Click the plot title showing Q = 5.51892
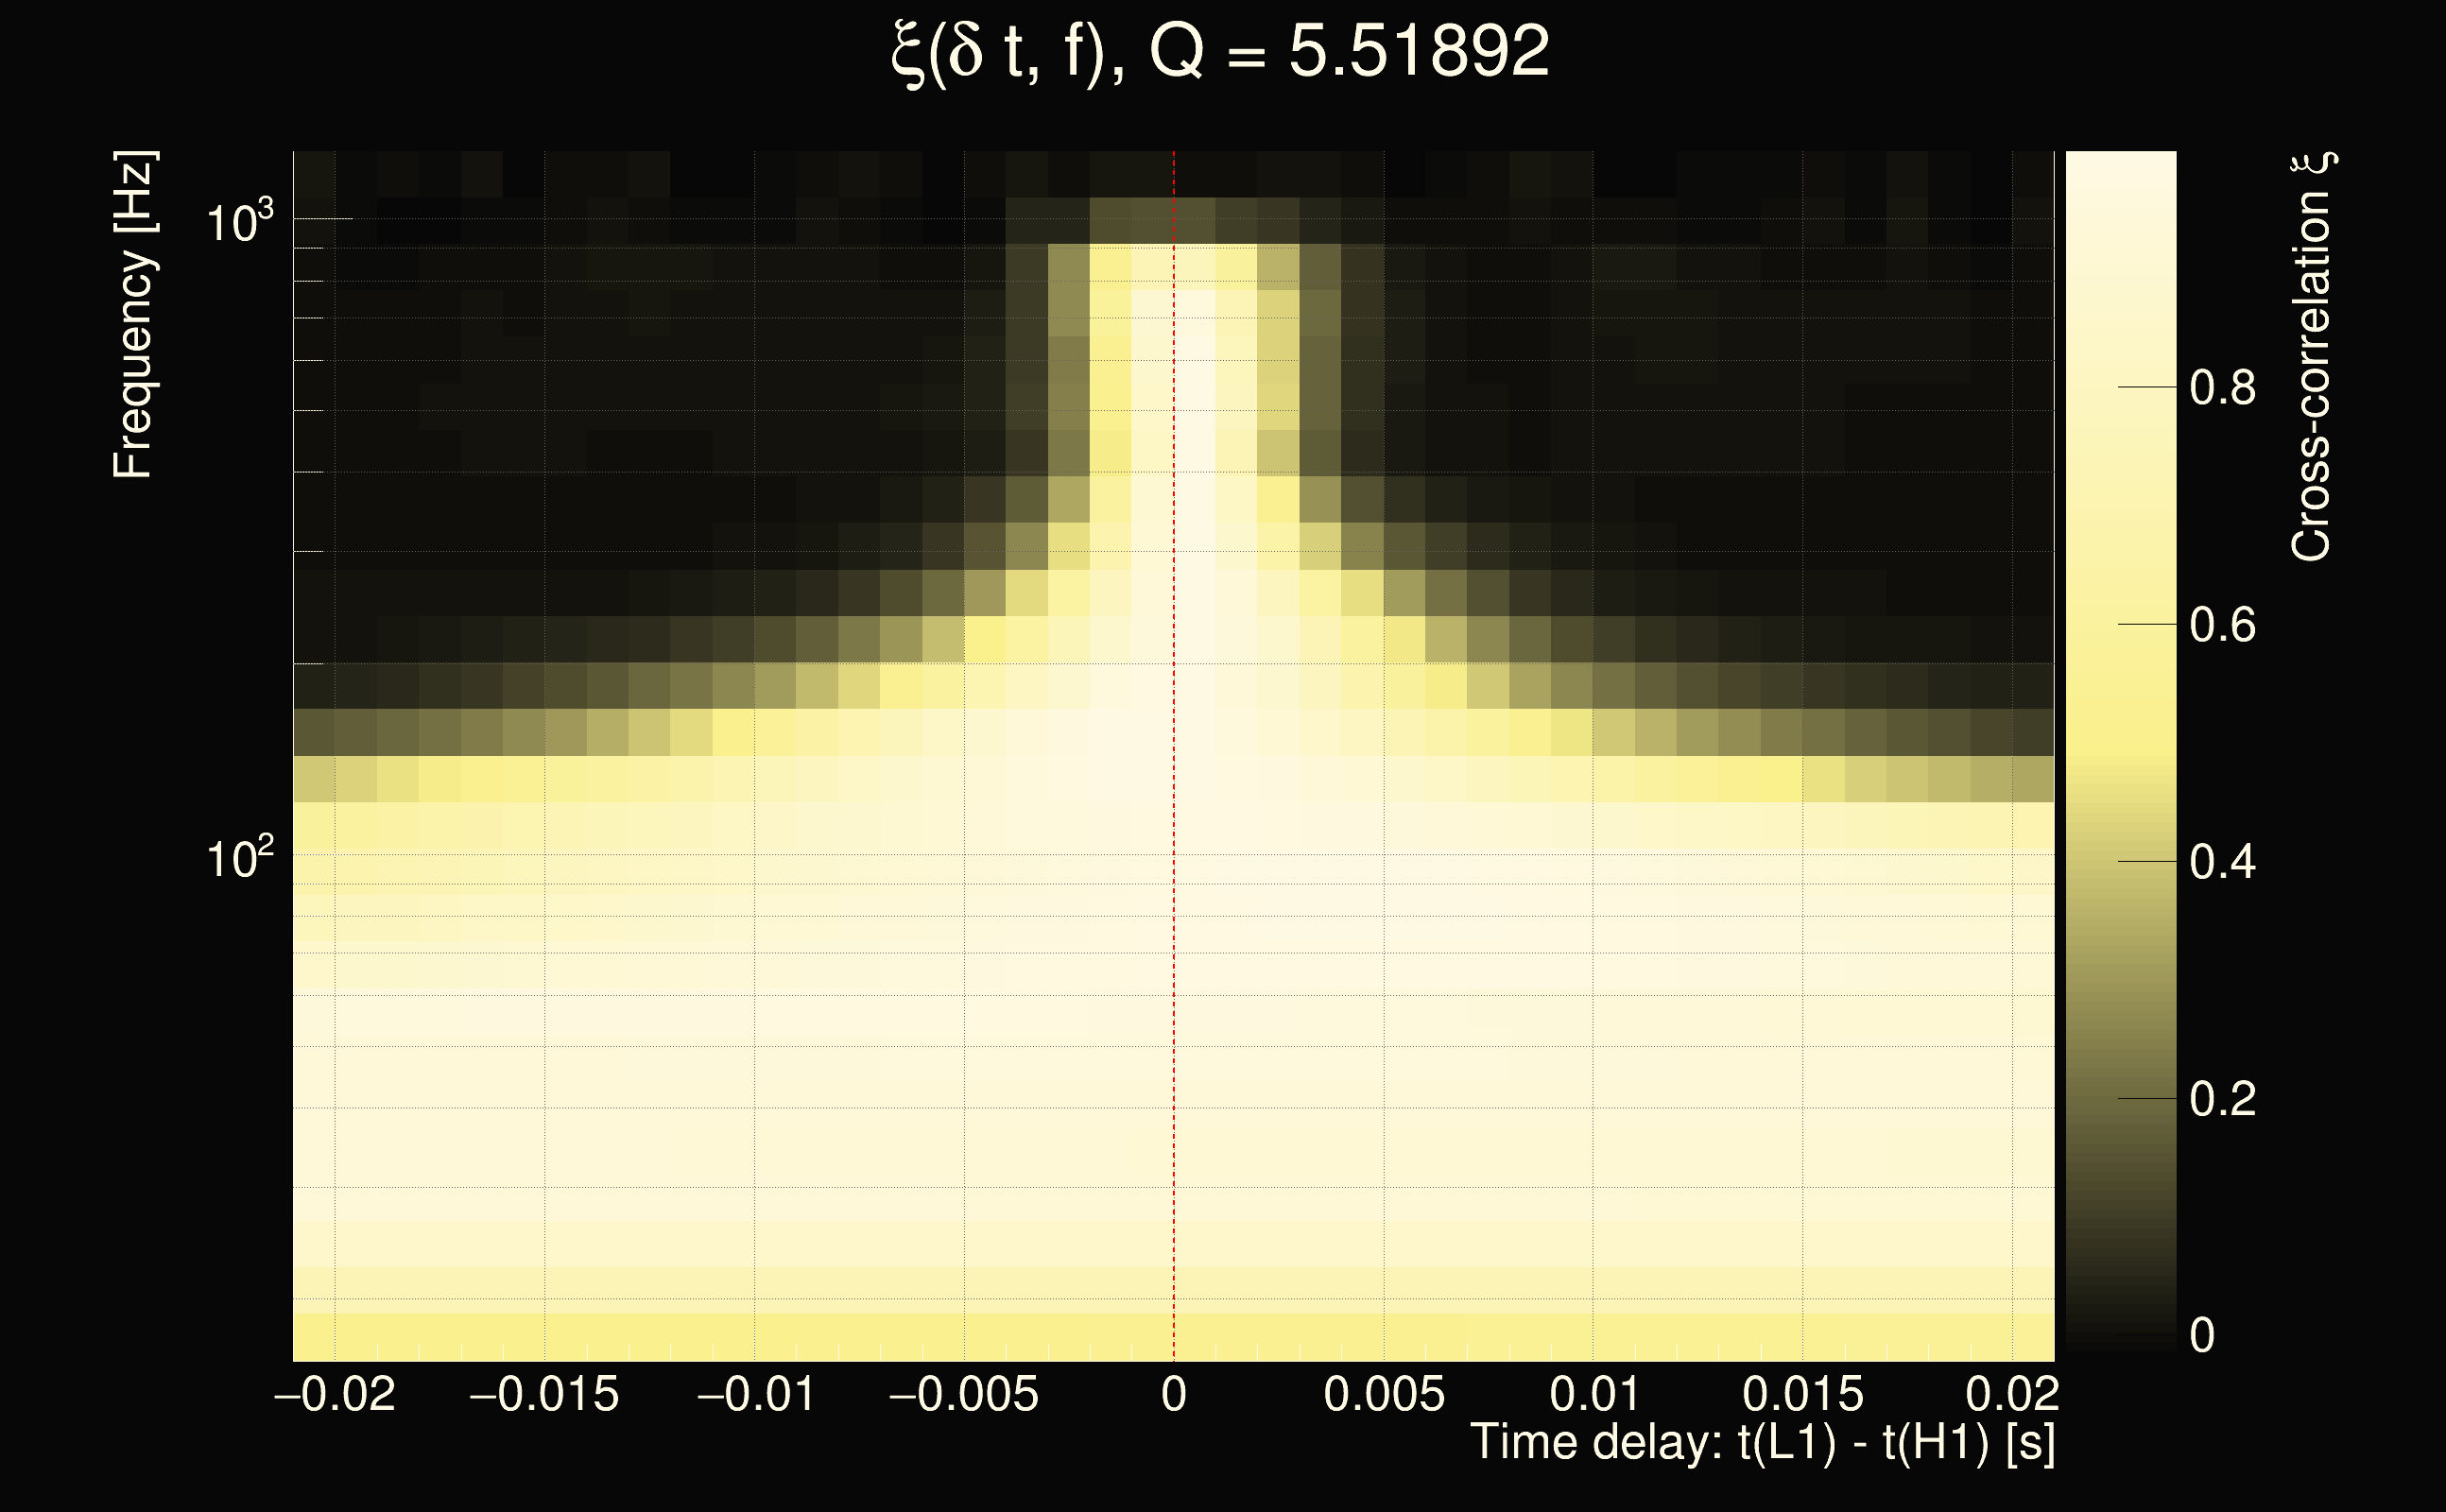The height and width of the screenshot is (1512, 2446). (x=1220, y=52)
